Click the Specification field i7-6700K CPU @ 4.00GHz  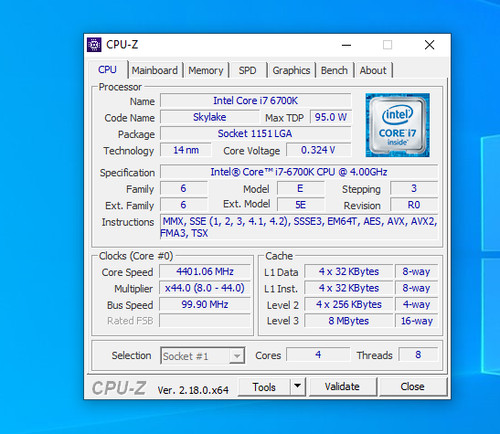click(299, 172)
